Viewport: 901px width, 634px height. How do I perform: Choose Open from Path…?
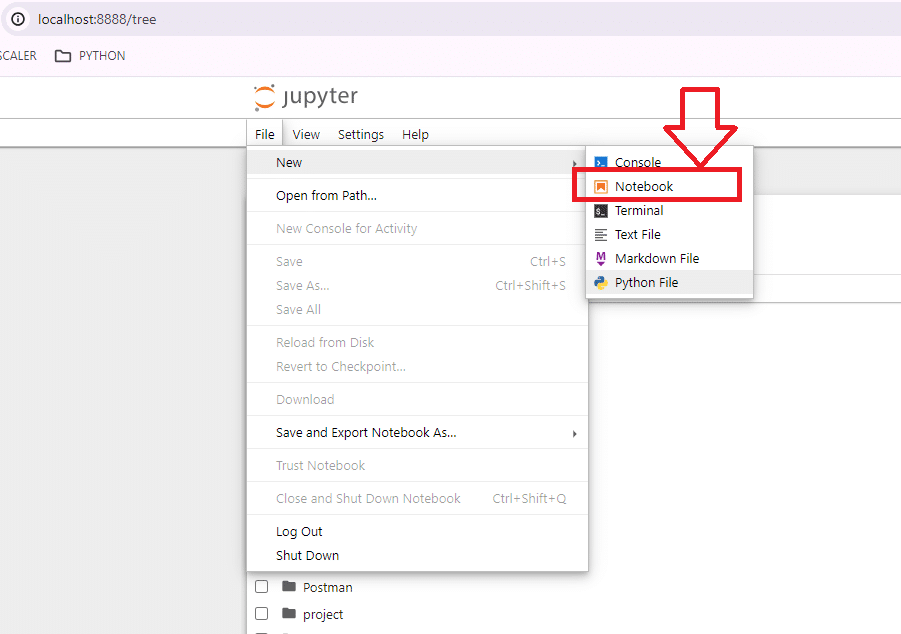[417, 195]
